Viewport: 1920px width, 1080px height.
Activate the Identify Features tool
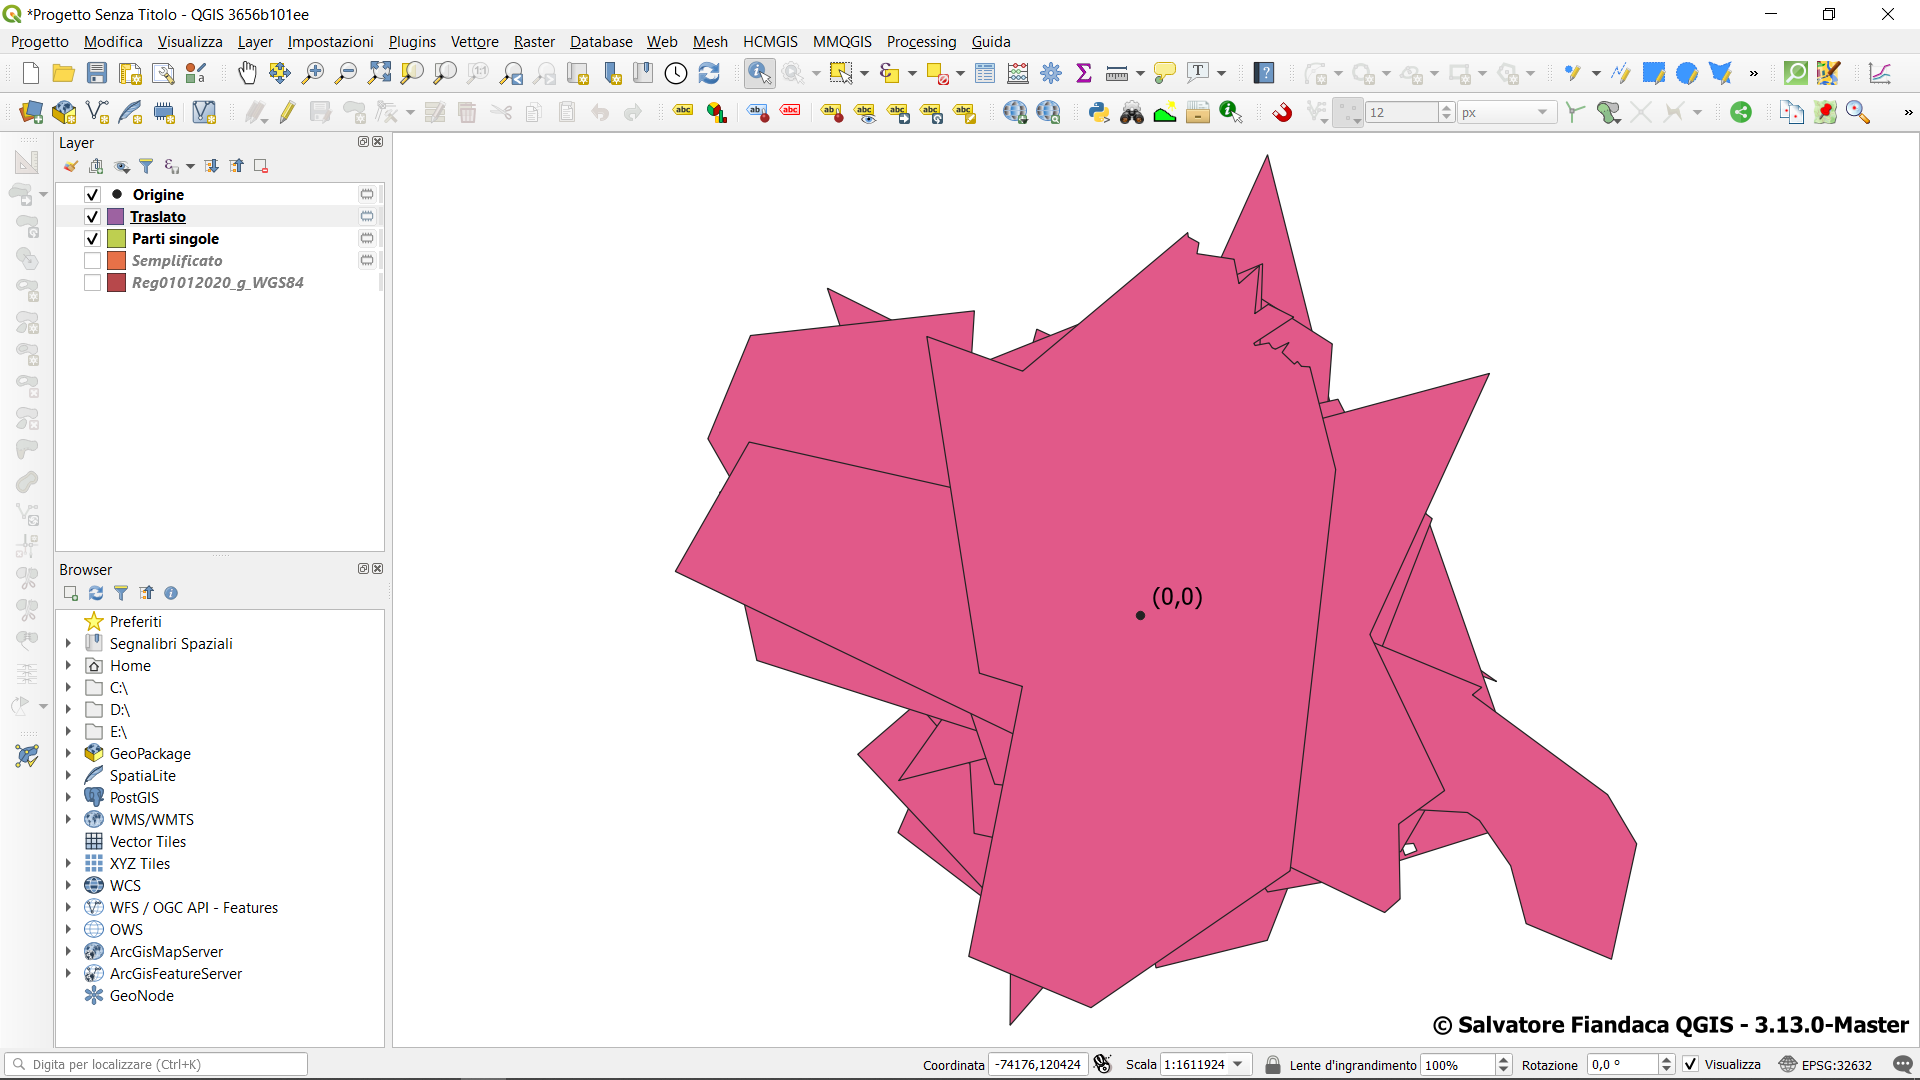(759, 73)
